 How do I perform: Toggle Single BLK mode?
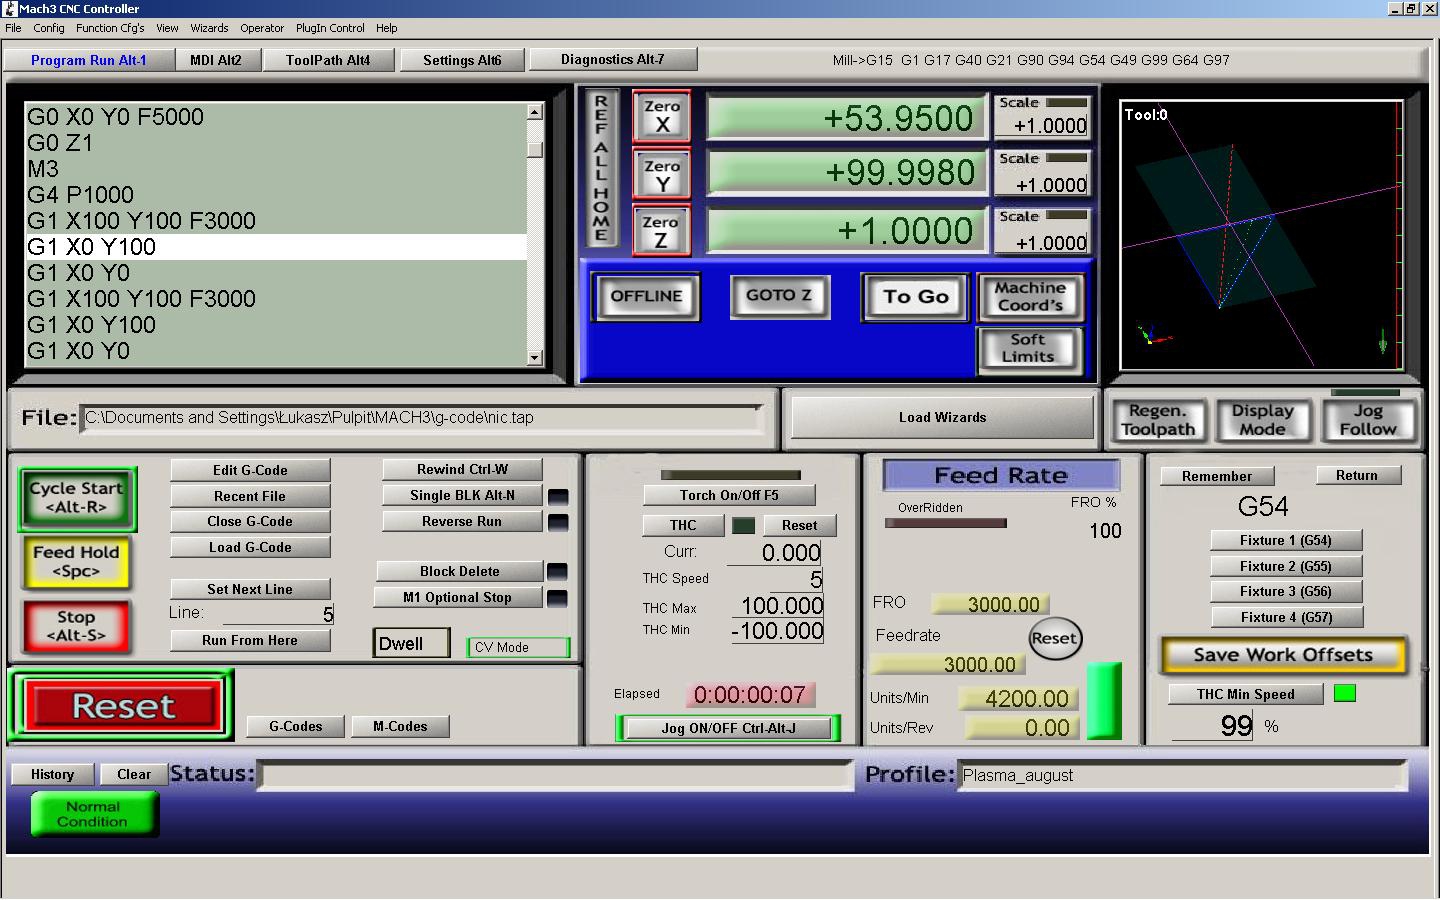[462, 495]
